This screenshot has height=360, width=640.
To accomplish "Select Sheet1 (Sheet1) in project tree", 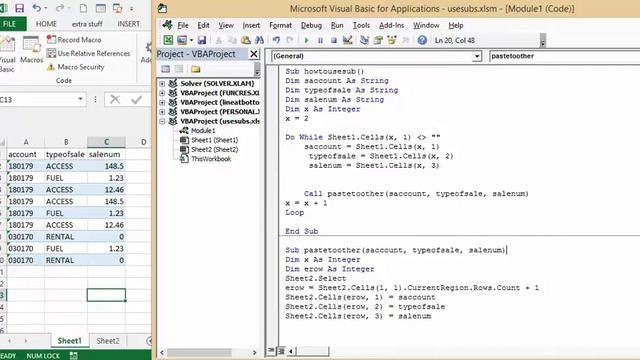I will click(214, 140).
